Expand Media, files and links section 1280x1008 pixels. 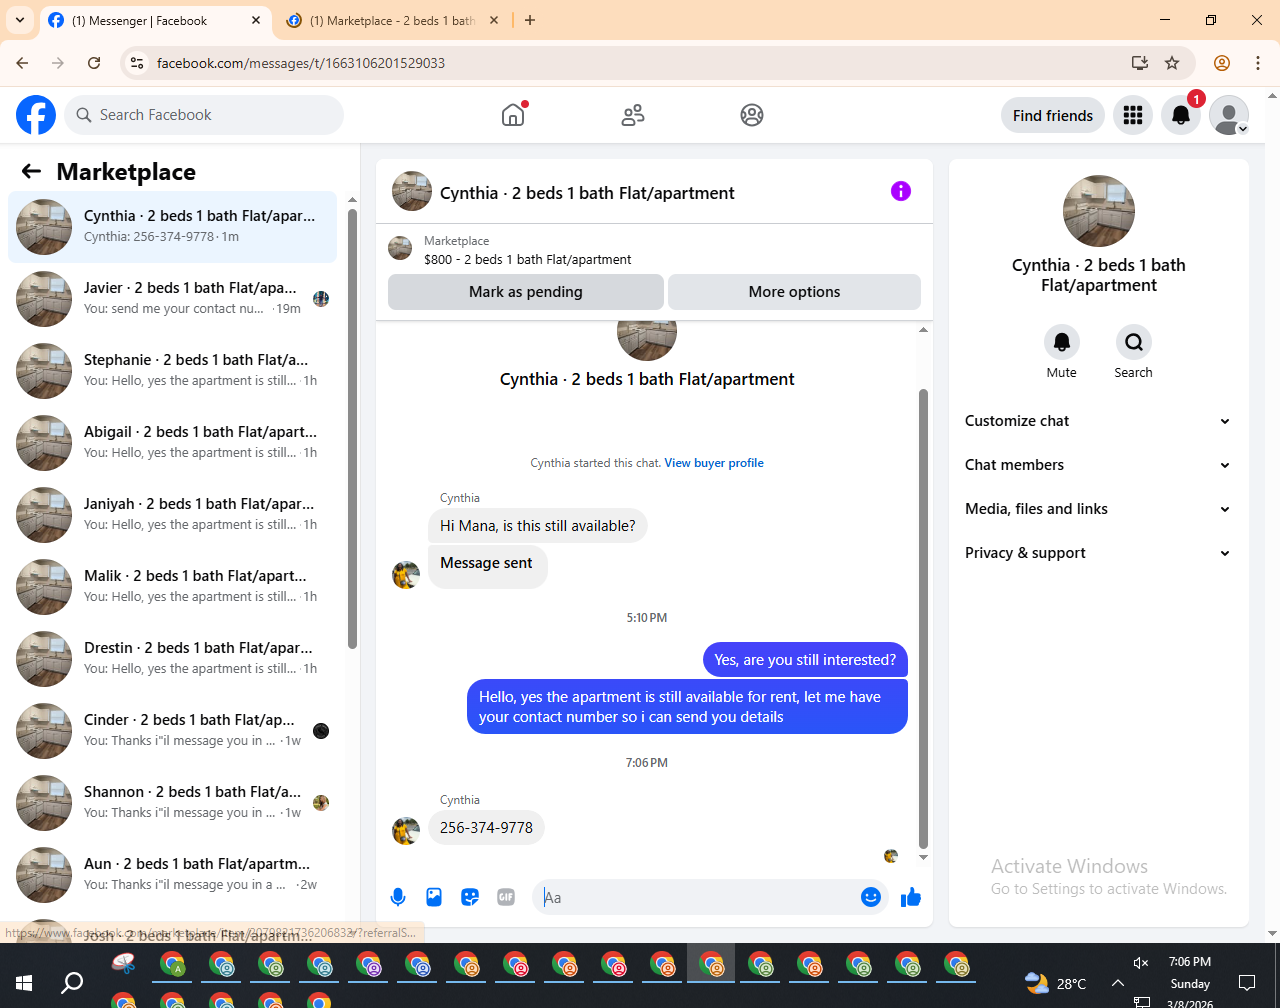click(x=1099, y=509)
